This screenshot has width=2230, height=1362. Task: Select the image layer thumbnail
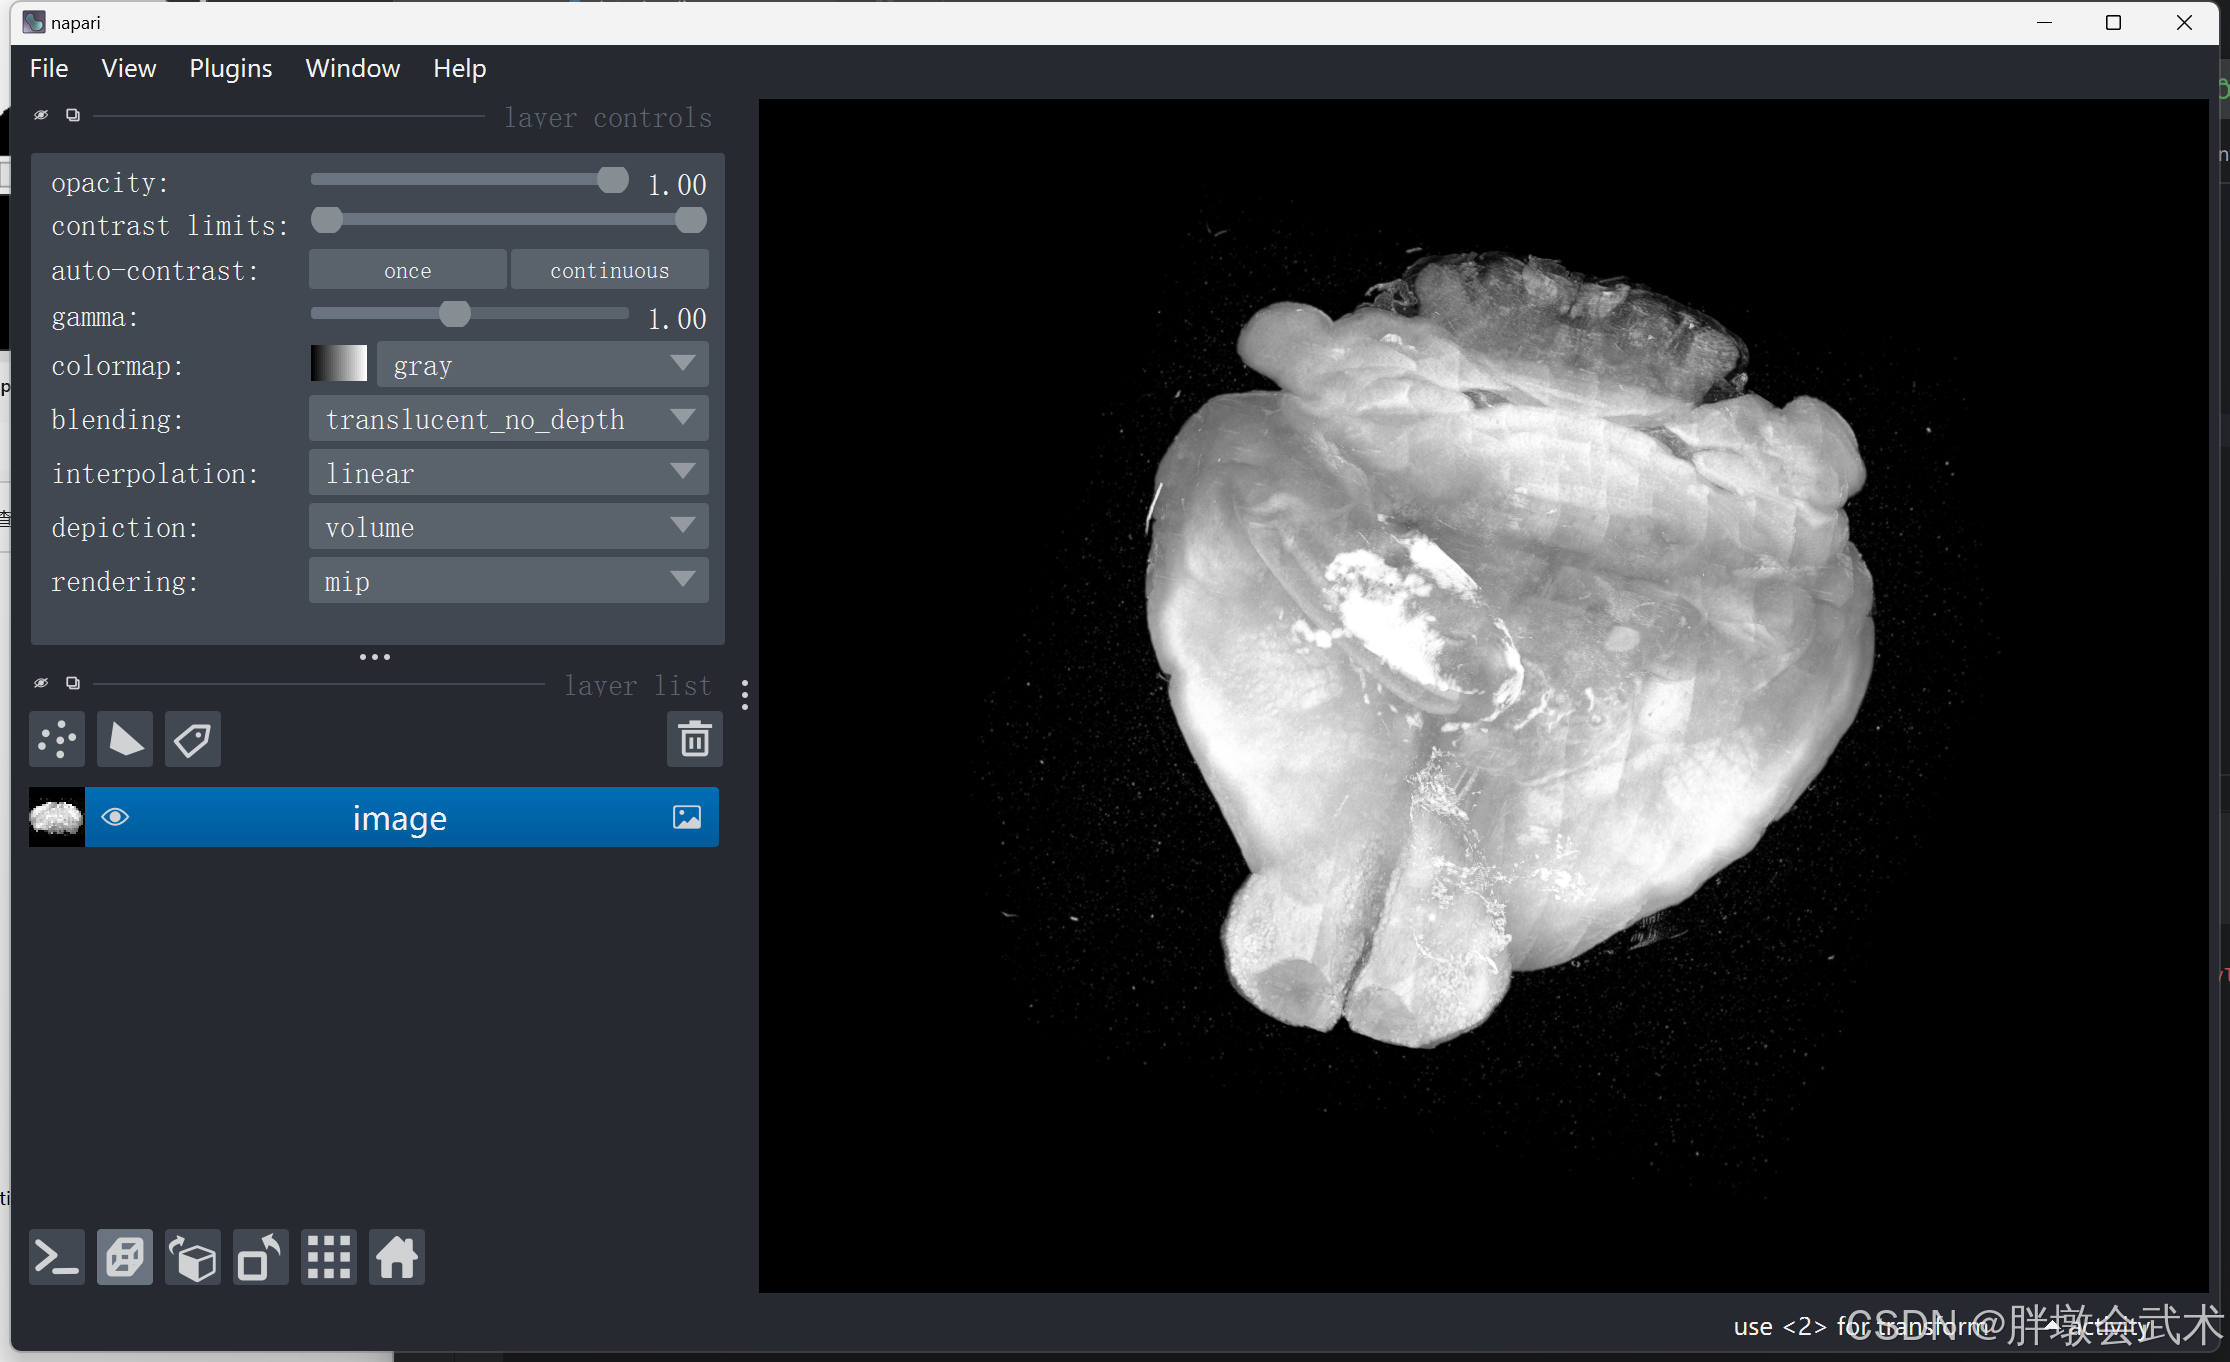coord(57,817)
